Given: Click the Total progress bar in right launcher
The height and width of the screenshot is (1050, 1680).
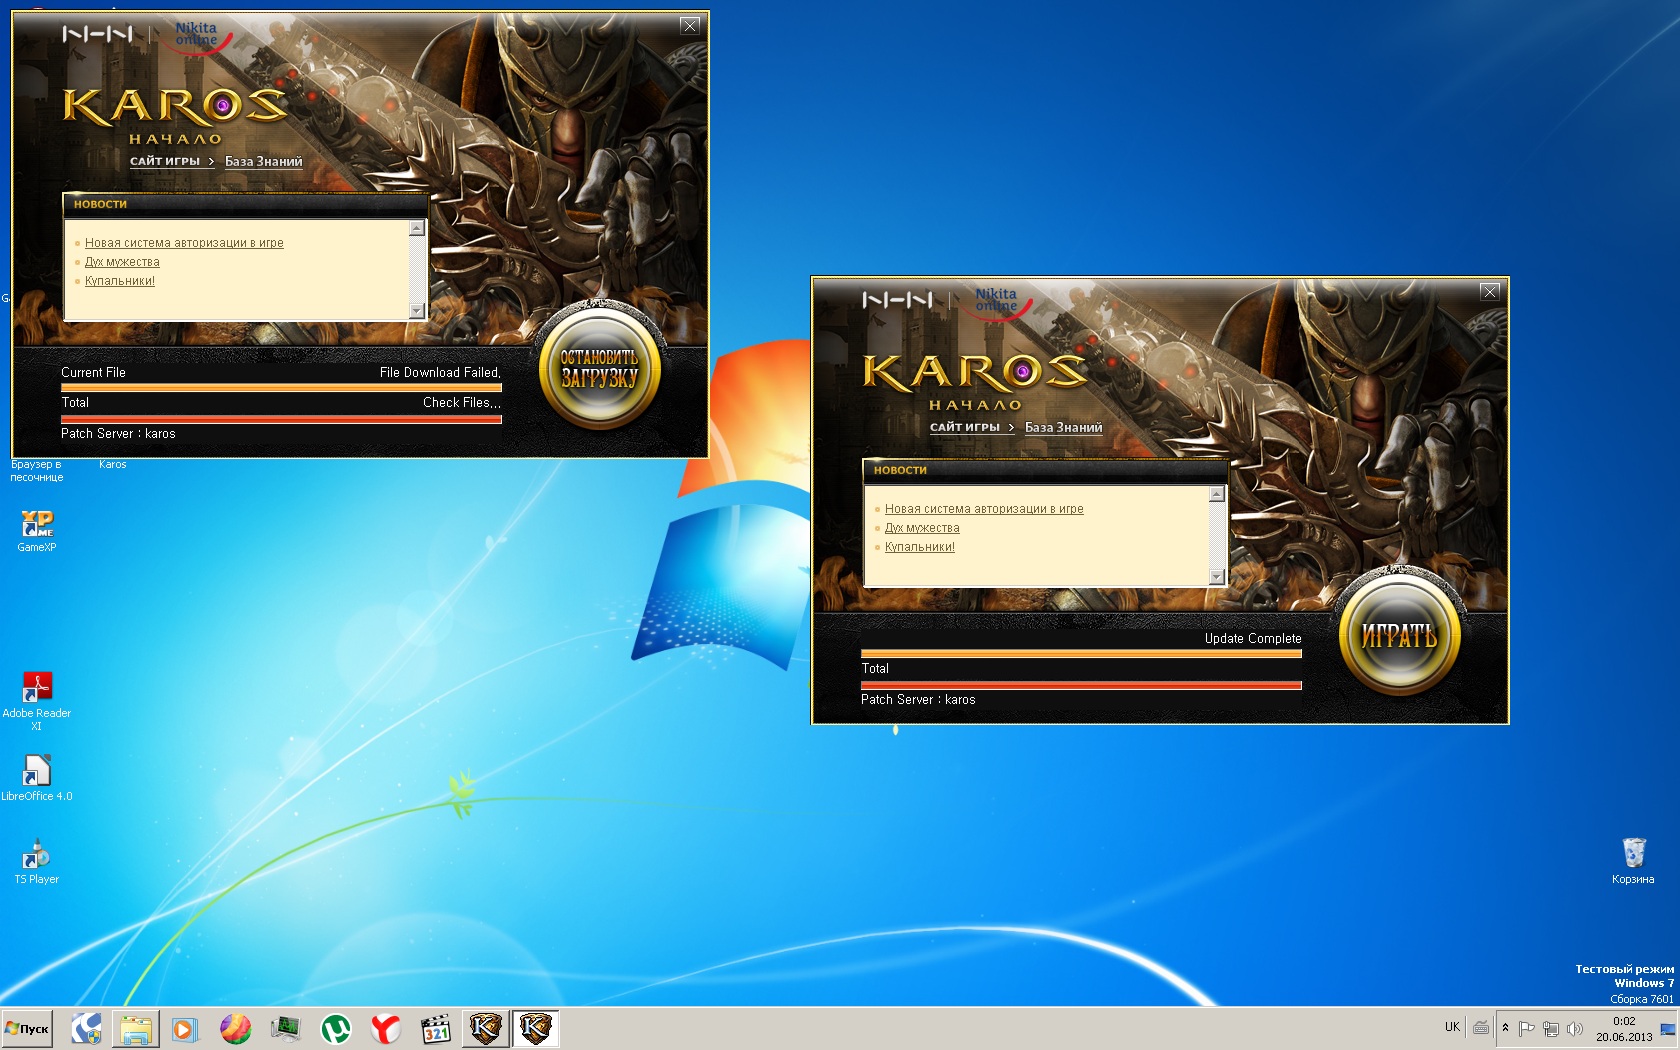Looking at the screenshot, I should click(1081, 685).
